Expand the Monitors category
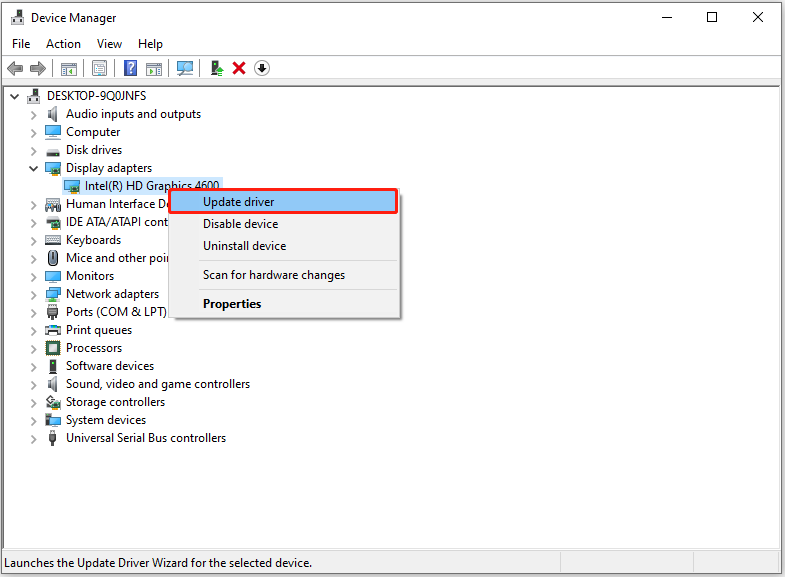This screenshot has height=577, width=785. click(34, 277)
